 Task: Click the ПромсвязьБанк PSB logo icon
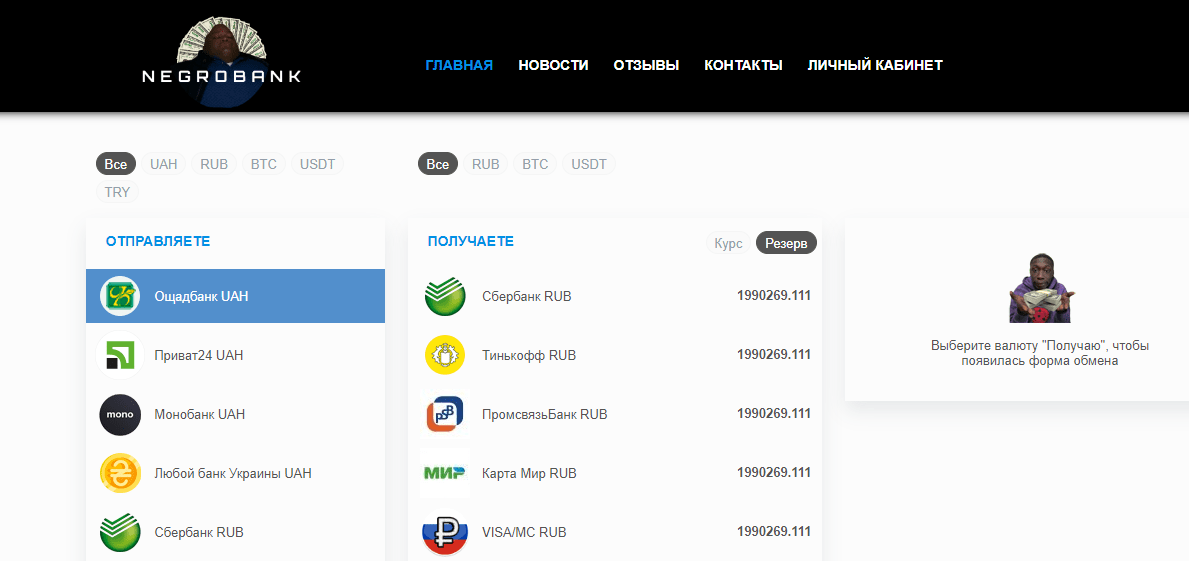click(x=445, y=414)
